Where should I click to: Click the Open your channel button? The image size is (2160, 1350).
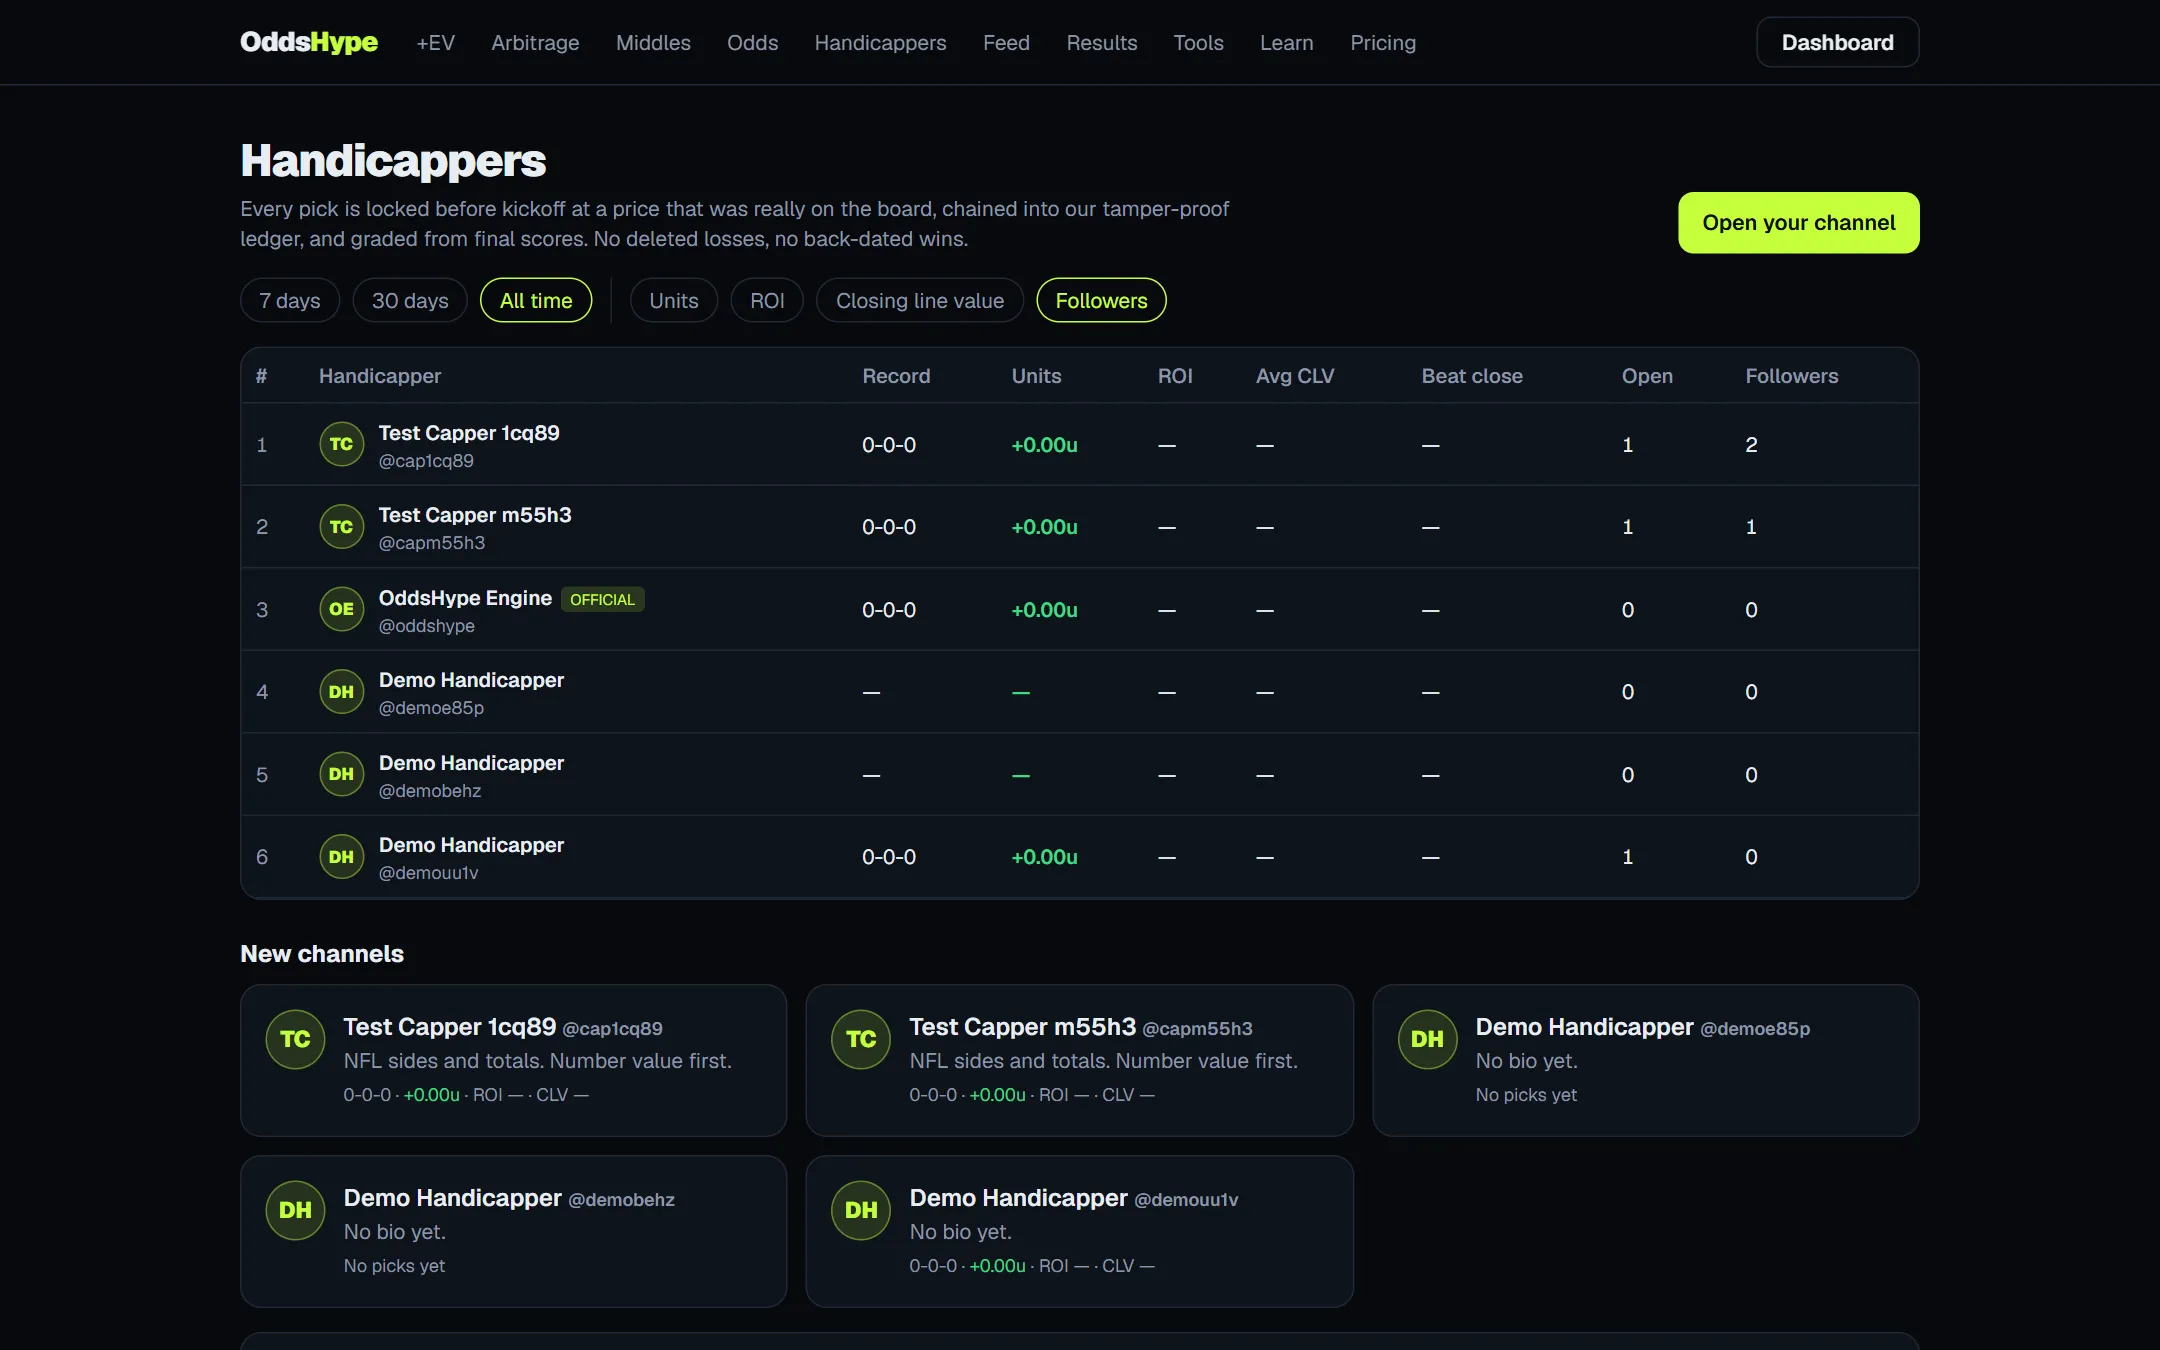[x=1798, y=222]
